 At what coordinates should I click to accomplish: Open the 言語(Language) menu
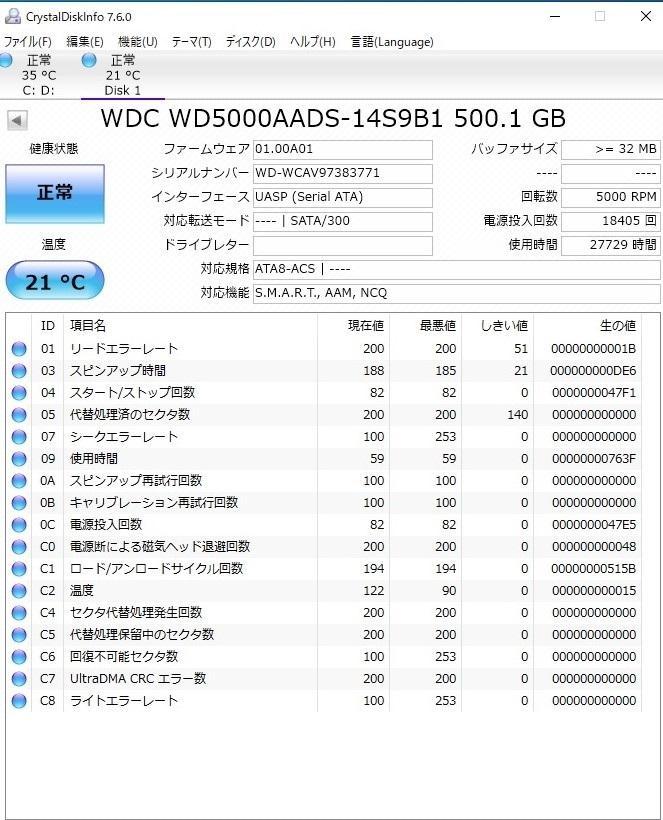point(392,41)
